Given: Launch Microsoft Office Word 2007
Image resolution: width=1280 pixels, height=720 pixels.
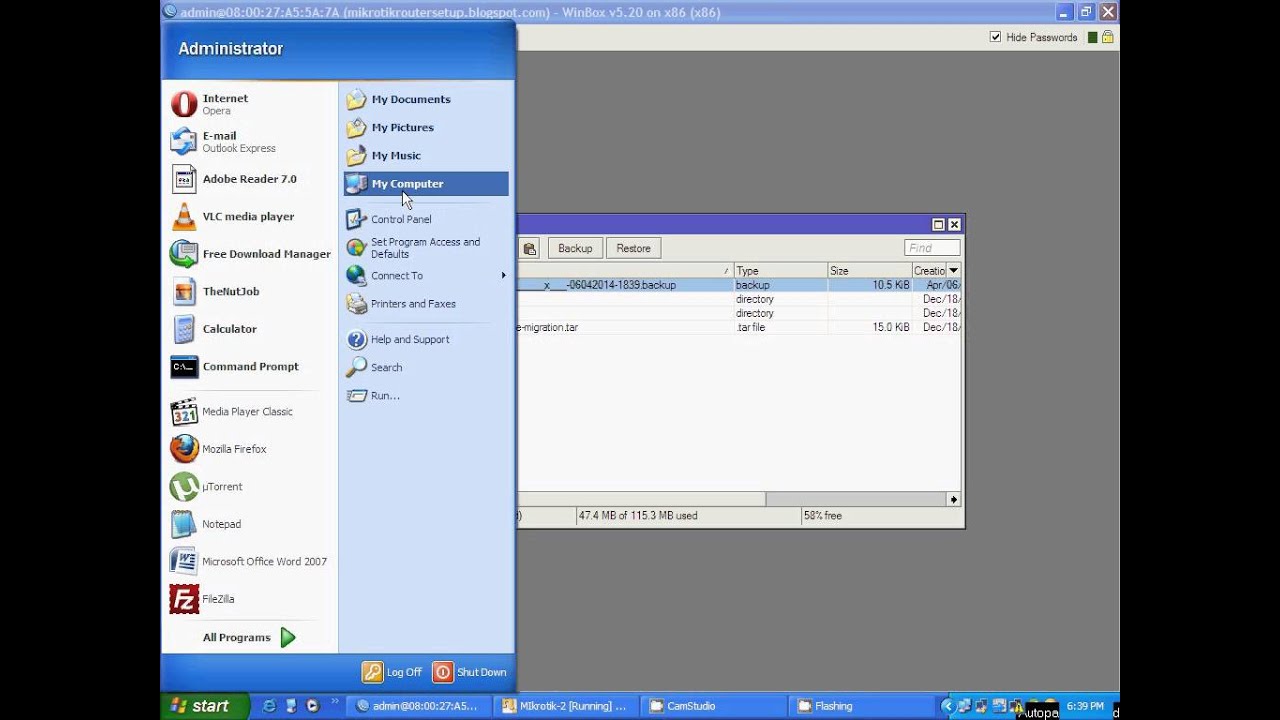Looking at the screenshot, I should coord(250,561).
